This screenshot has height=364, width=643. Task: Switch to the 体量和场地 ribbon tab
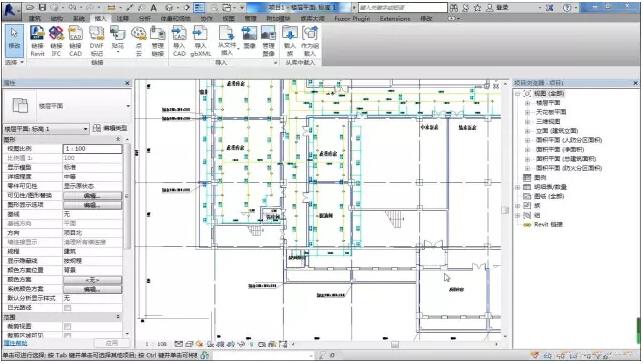(176, 18)
